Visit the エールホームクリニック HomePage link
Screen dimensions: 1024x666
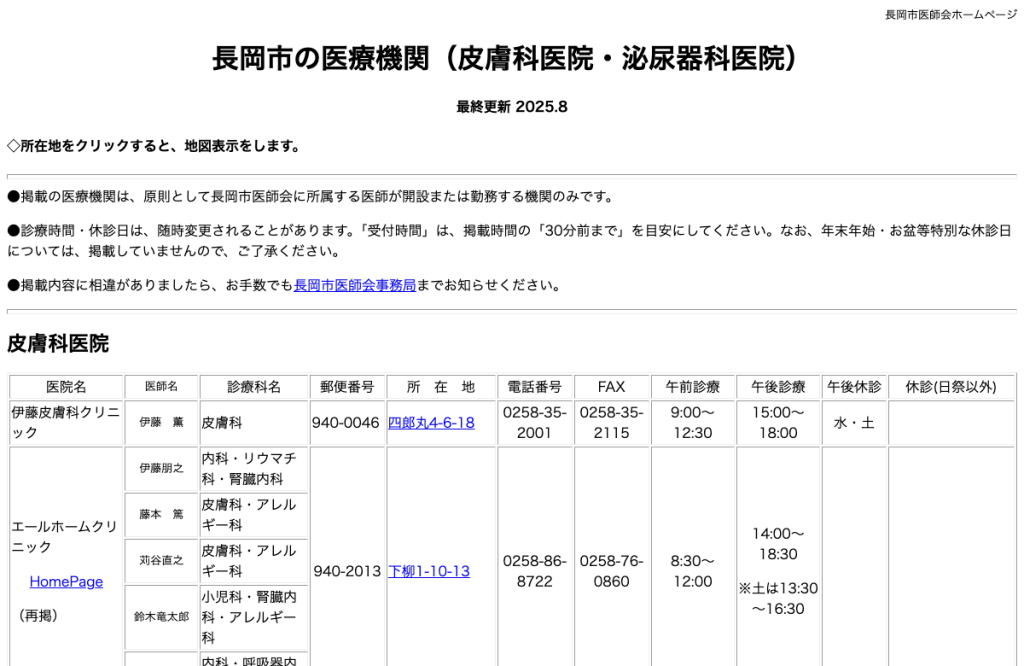pyautogui.click(x=66, y=582)
